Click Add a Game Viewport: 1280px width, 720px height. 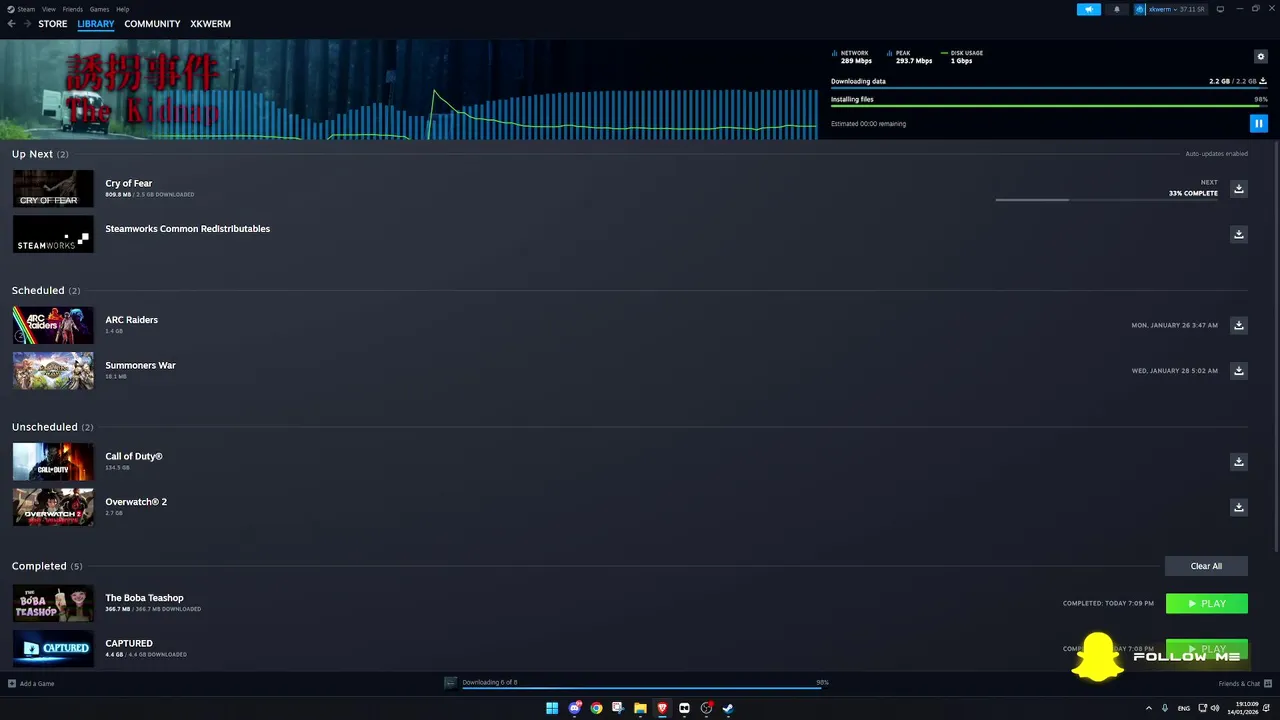pos(31,683)
